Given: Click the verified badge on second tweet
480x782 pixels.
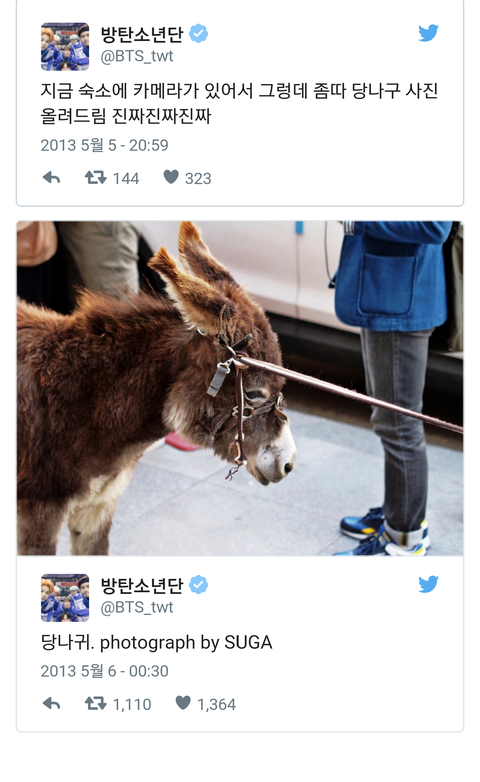Looking at the screenshot, I should [199, 585].
